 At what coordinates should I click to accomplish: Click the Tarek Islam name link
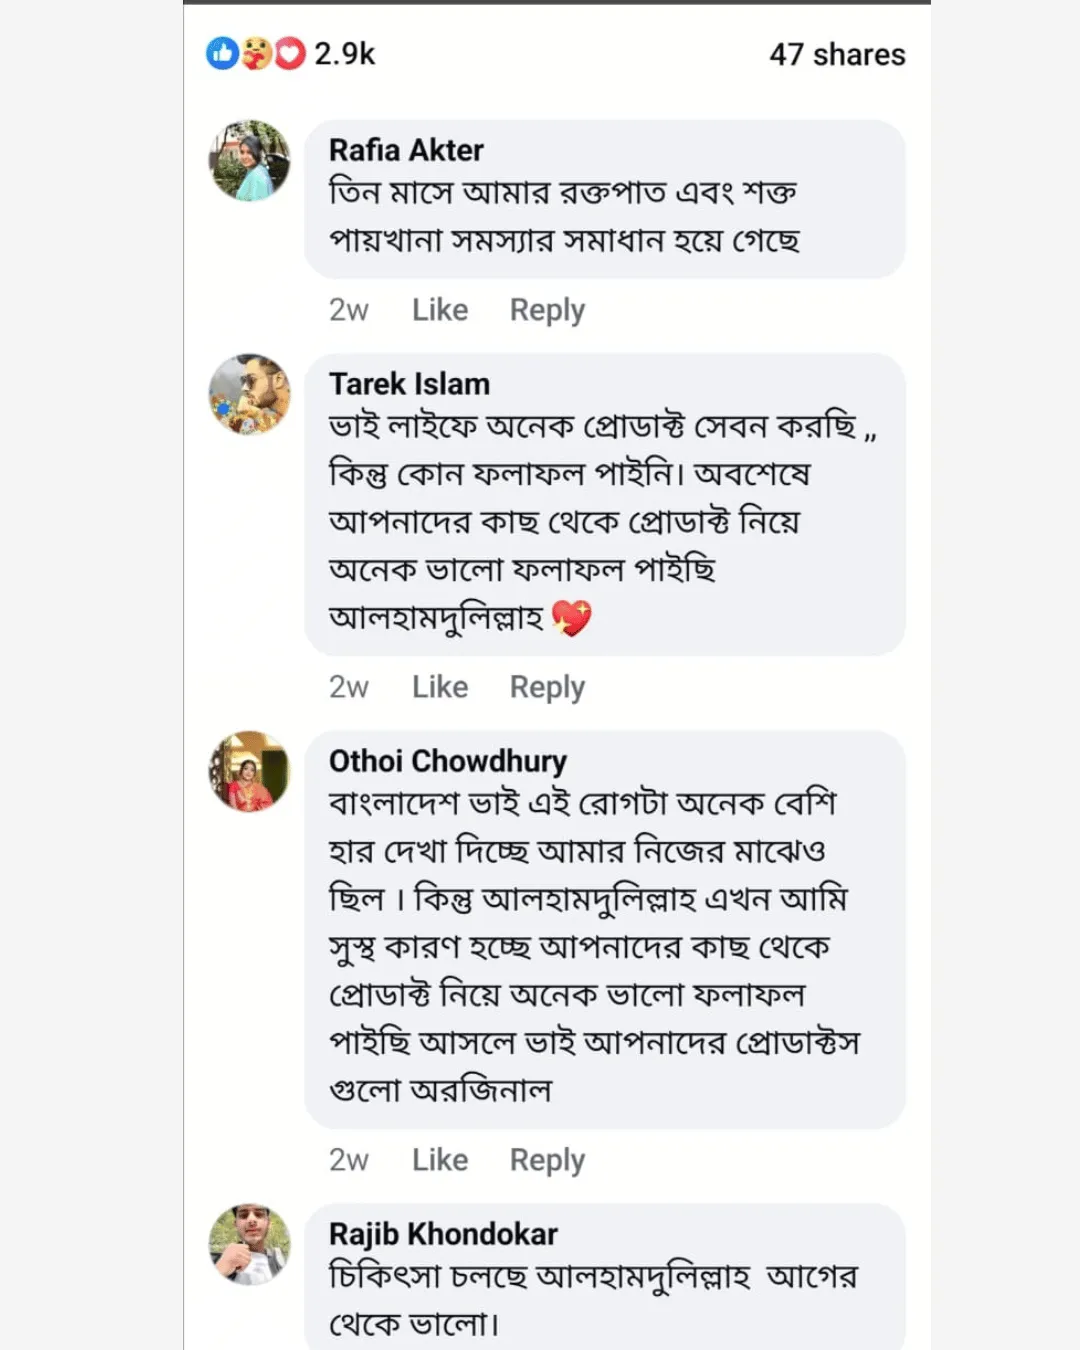[409, 384]
